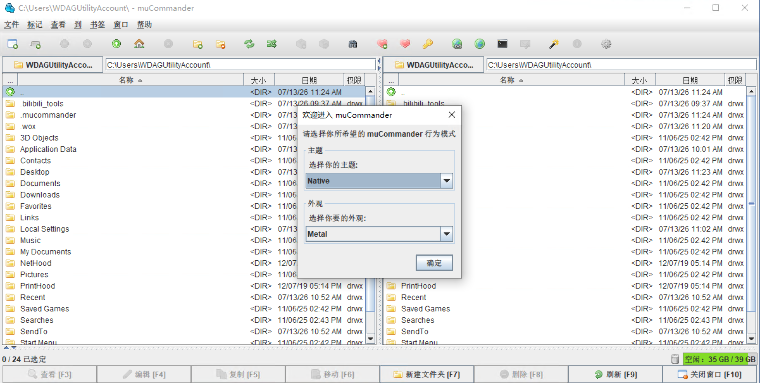Click right panel vertical scrollbar up arrow
The height and width of the screenshot is (383, 760).
coord(752,91)
